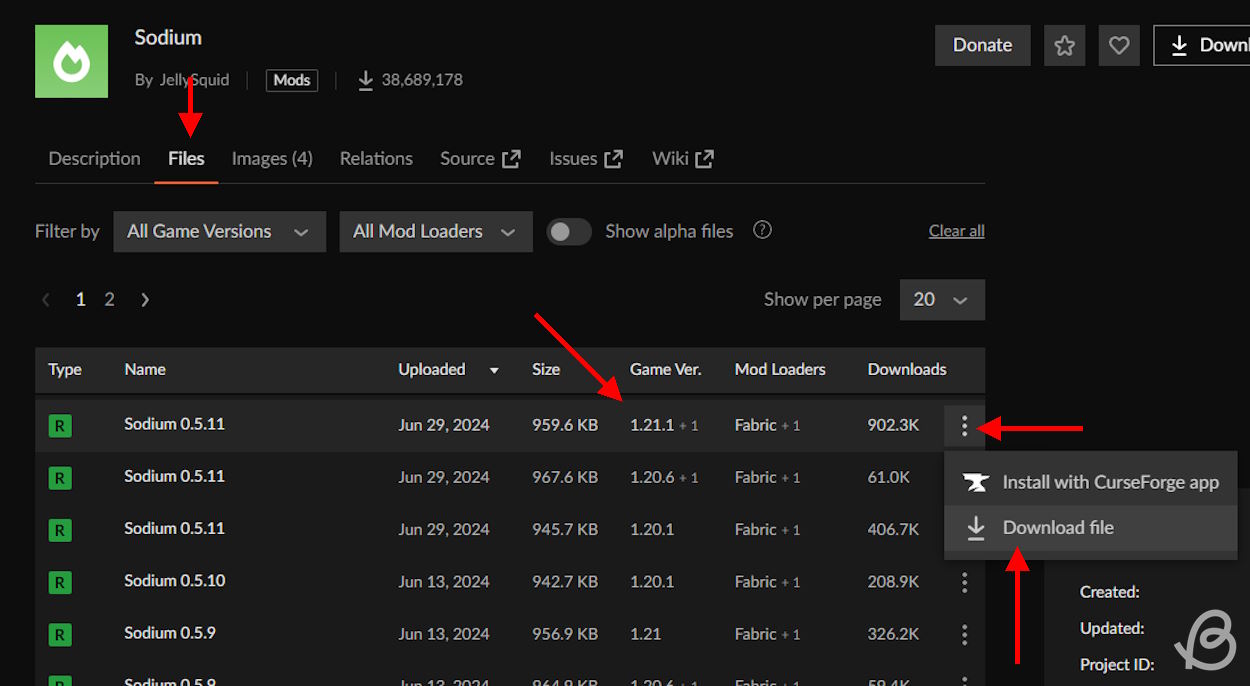The height and width of the screenshot is (686, 1250).
Task: Click the Sodium mod flame logo
Action: coord(71,61)
